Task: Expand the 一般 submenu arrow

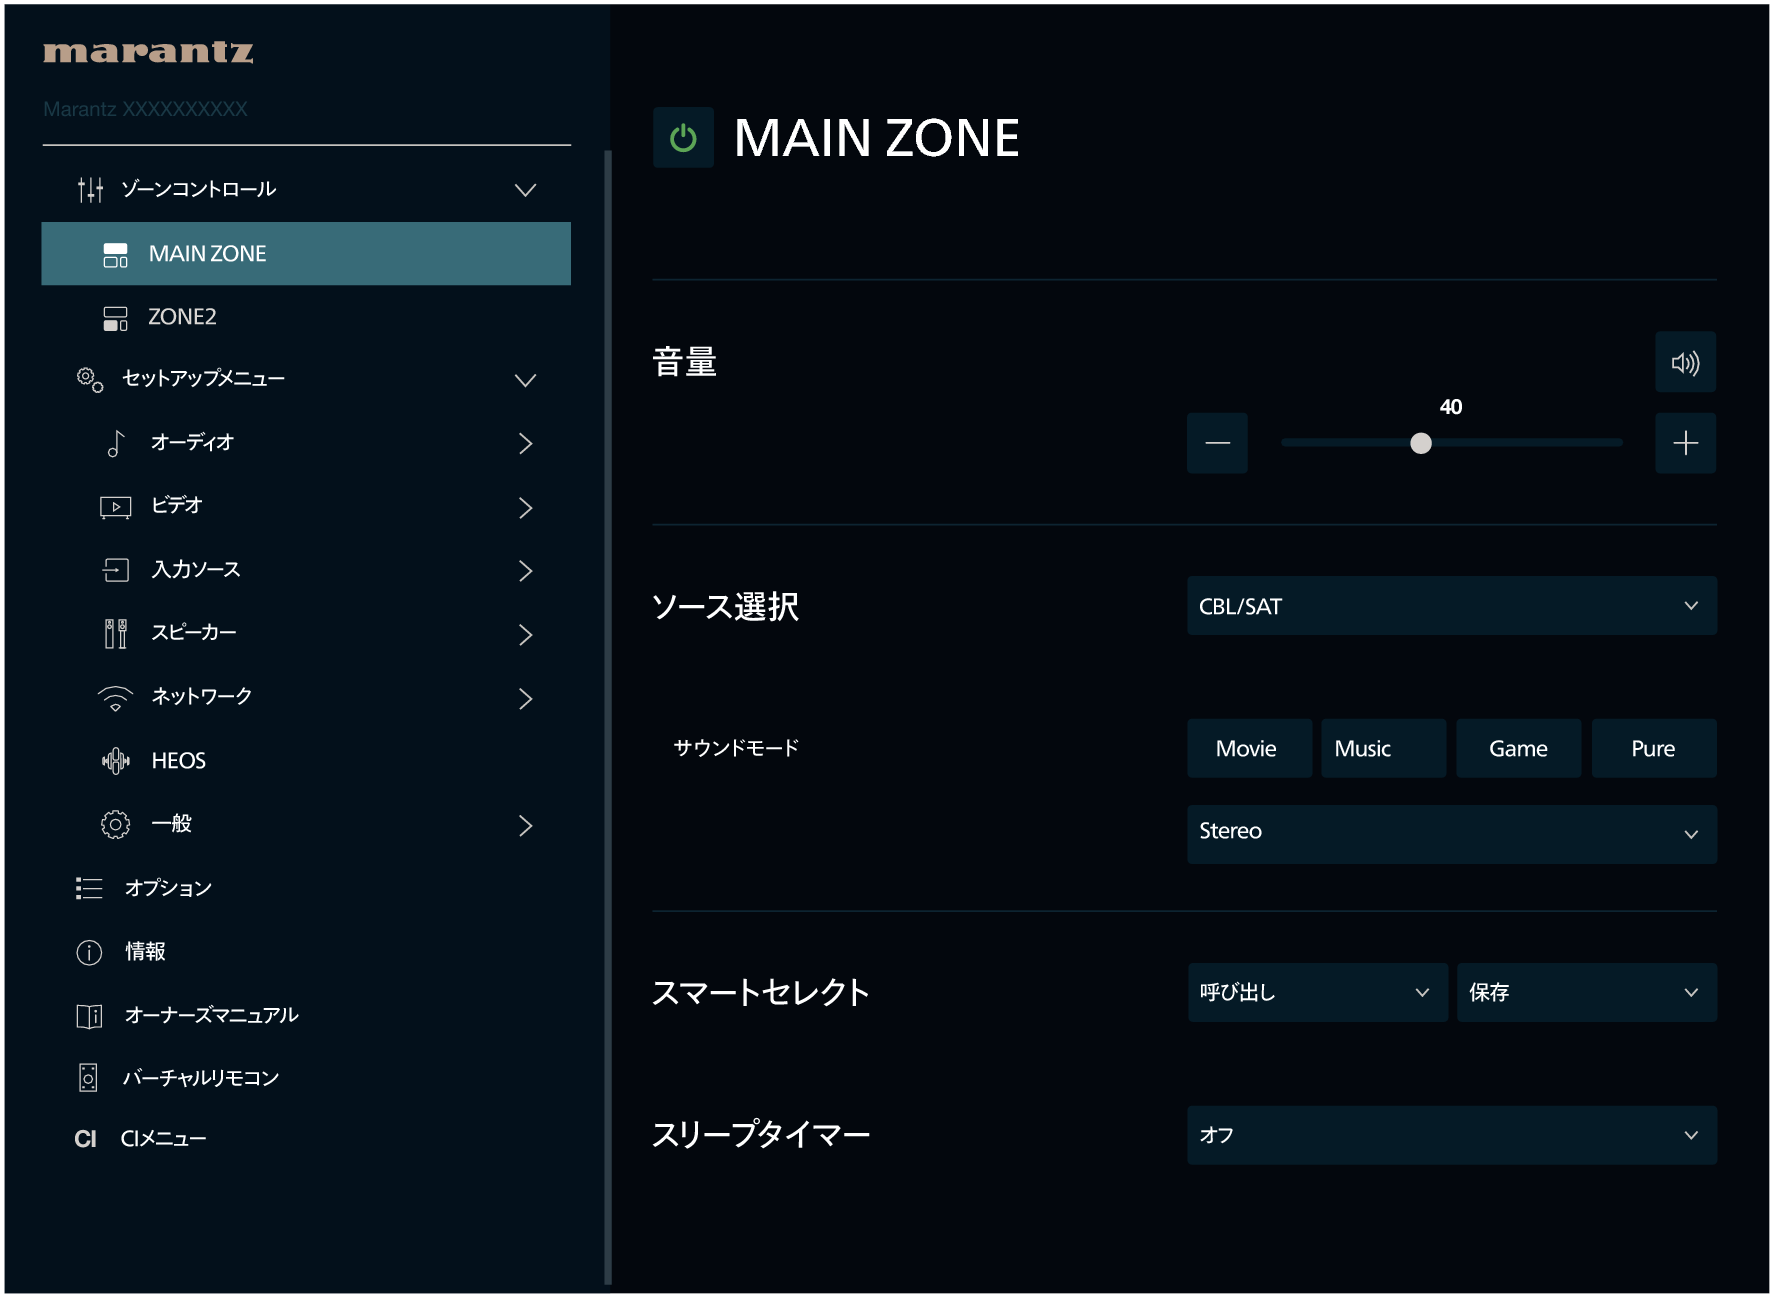Action: [526, 825]
